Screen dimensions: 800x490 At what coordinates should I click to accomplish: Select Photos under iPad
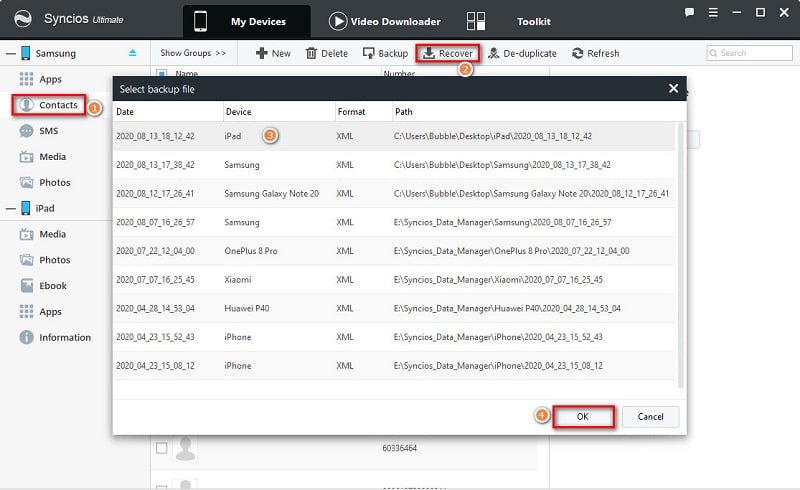coord(45,260)
